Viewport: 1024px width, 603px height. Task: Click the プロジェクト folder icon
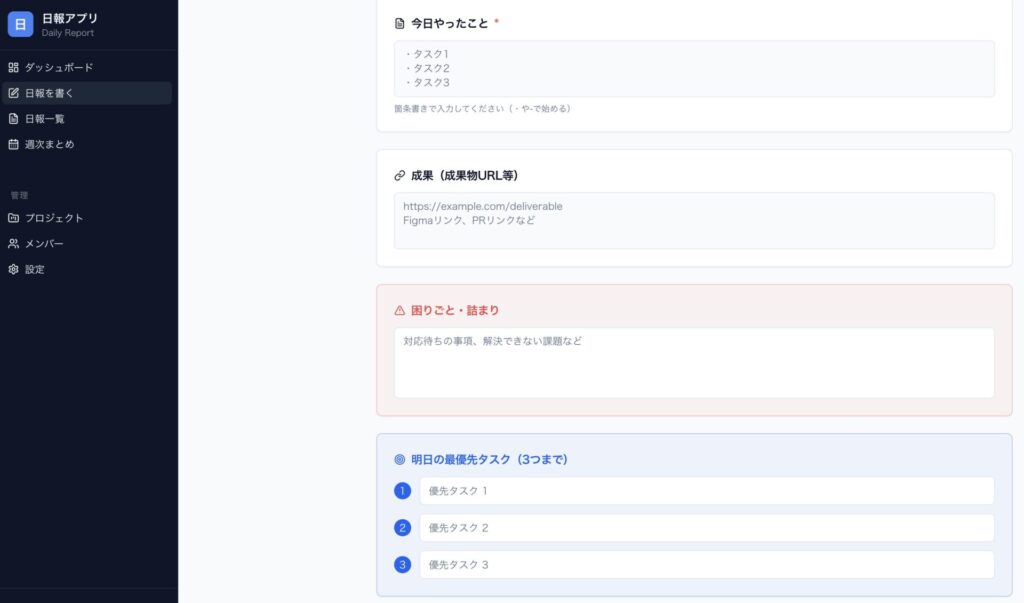pyautogui.click(x=13, y=218)
